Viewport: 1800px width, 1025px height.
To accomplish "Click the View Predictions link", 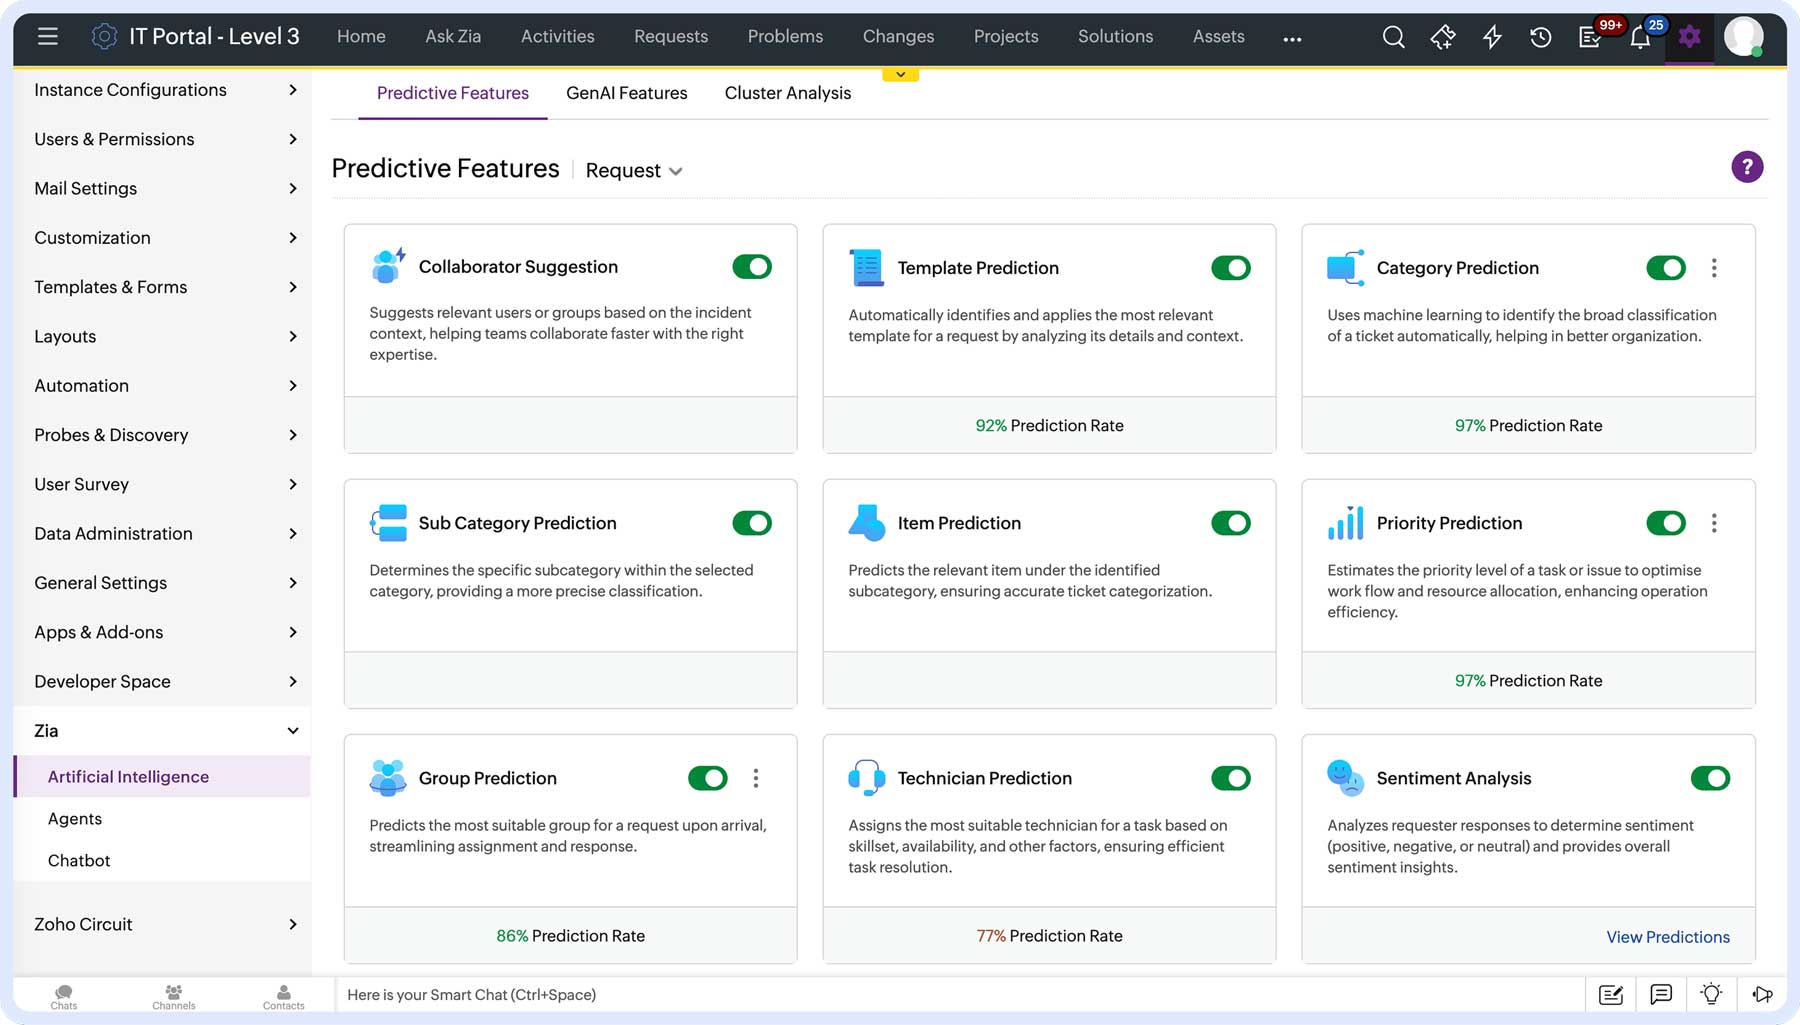I will click(1668, 937).
